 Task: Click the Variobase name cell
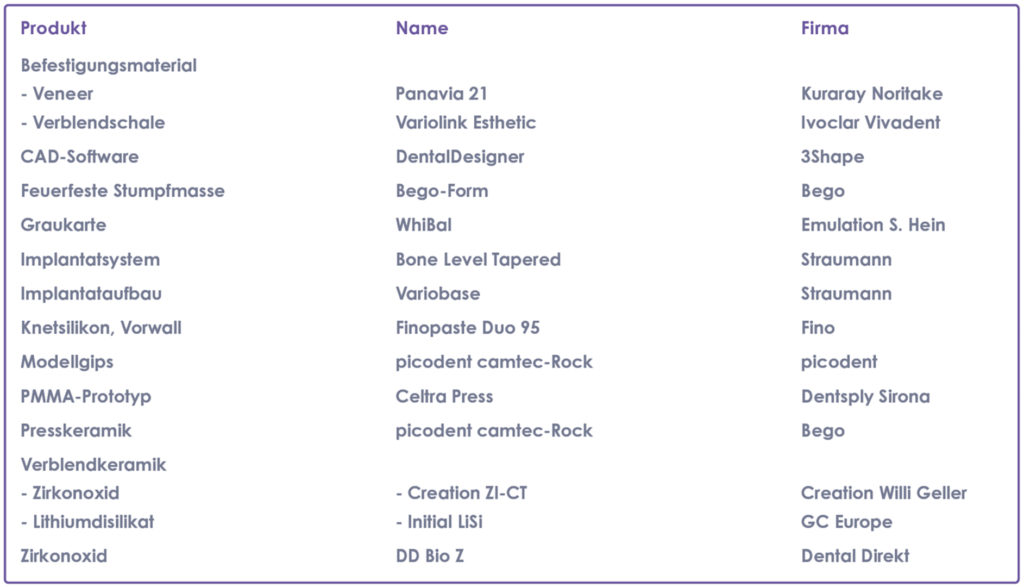coord(438,294)
